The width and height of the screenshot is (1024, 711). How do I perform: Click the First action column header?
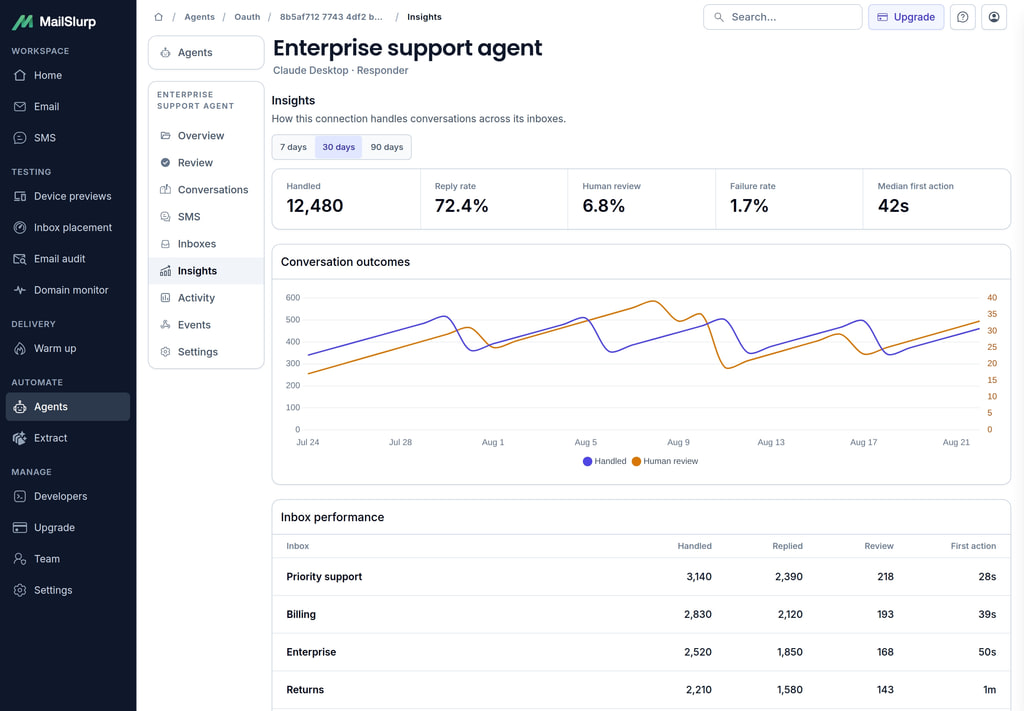[973, 546]
